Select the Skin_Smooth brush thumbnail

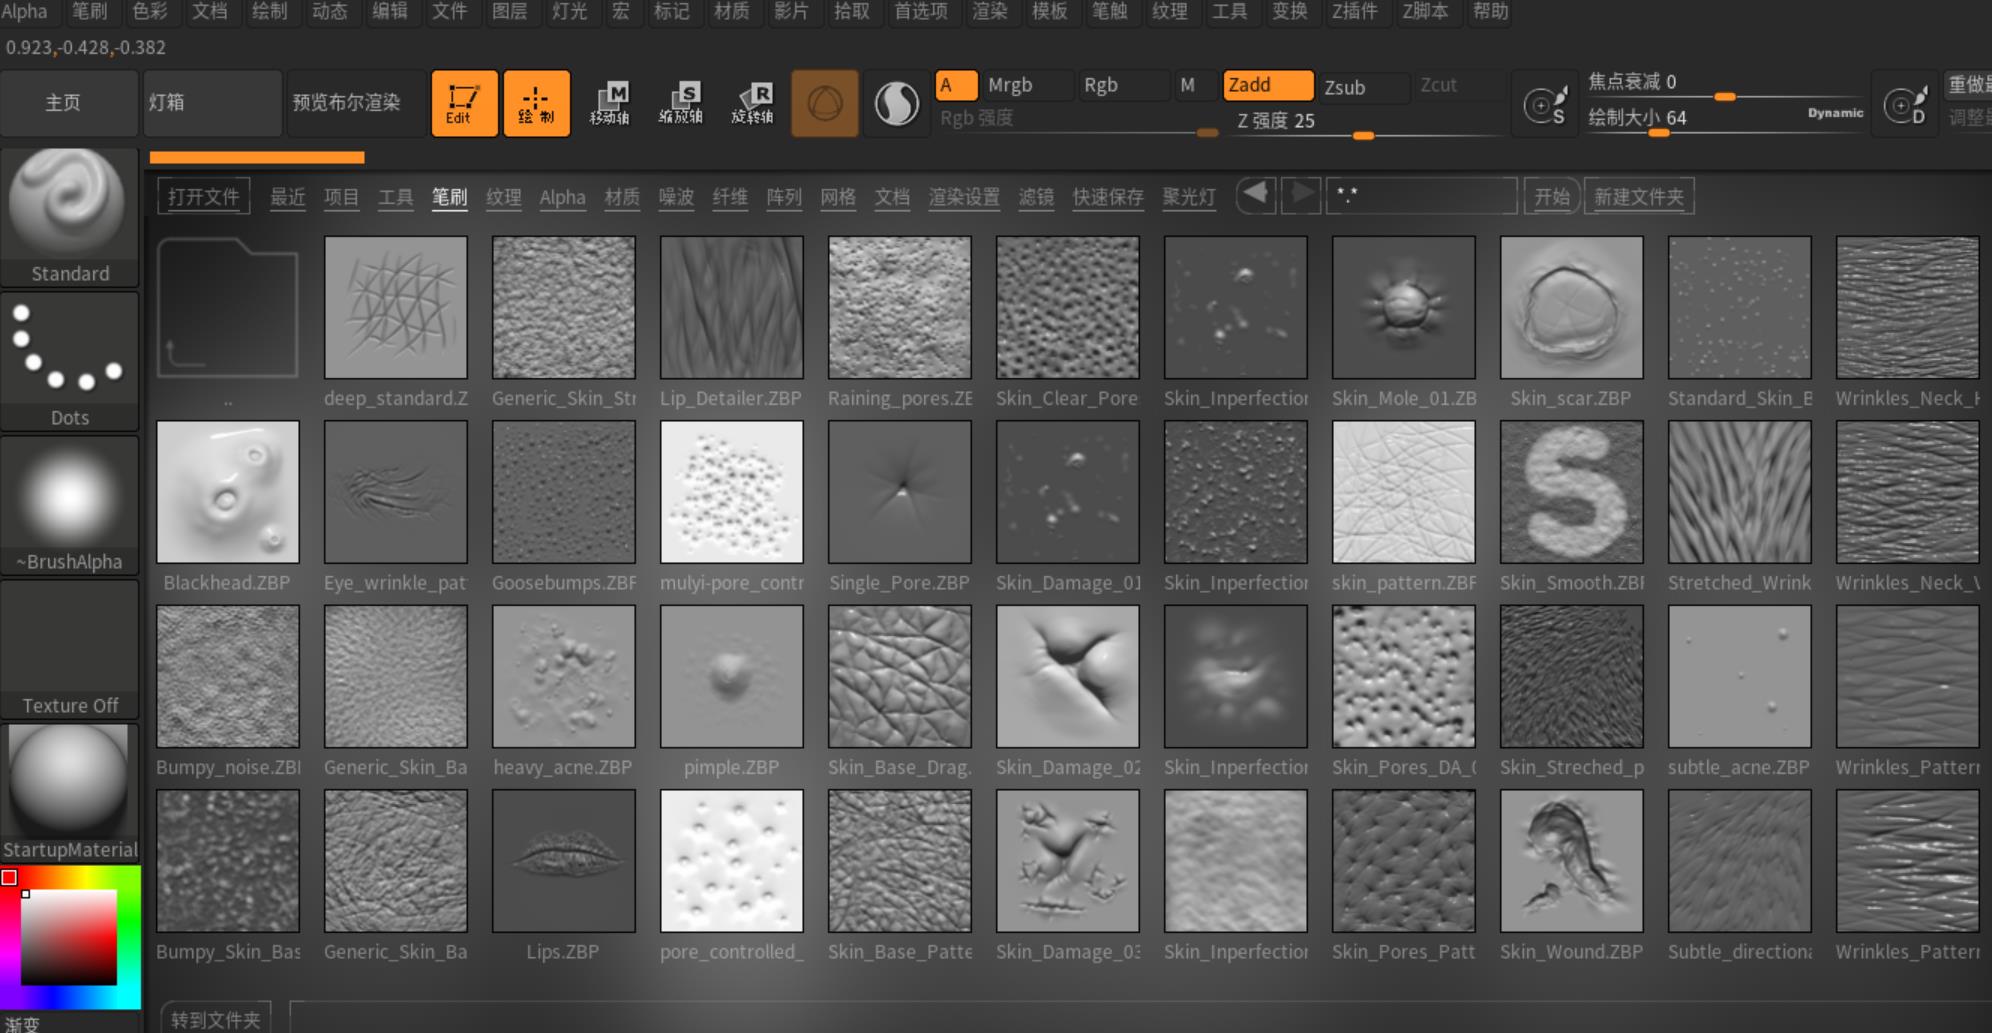[1572, 492]
